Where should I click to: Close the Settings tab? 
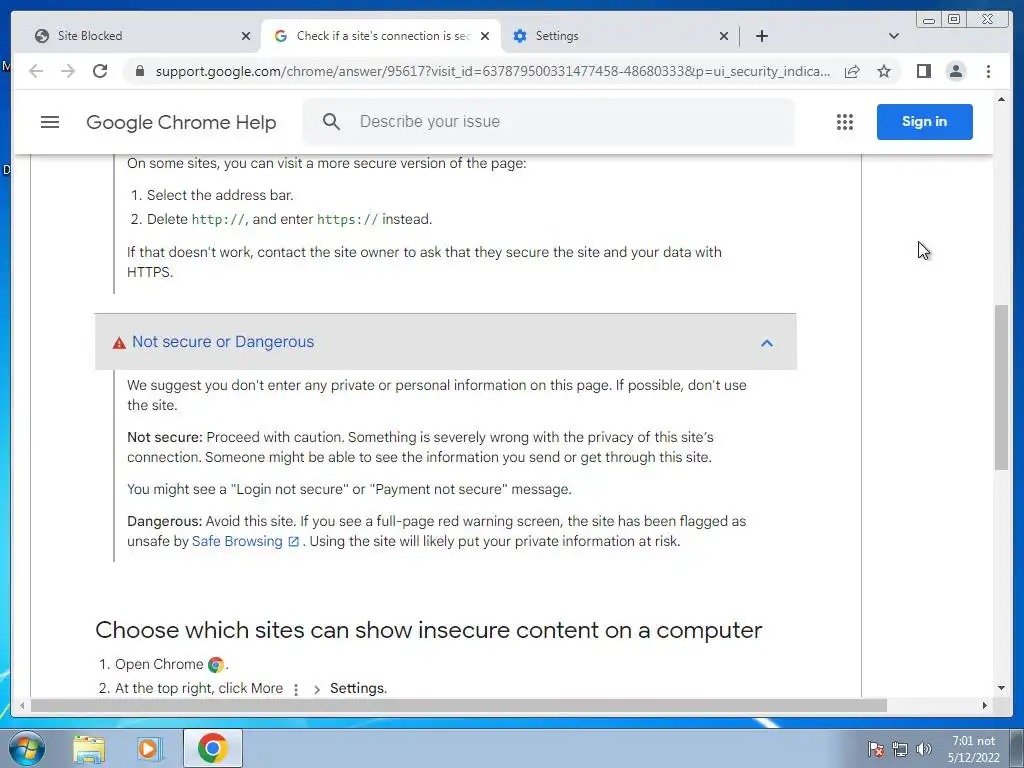coord(724,37)
